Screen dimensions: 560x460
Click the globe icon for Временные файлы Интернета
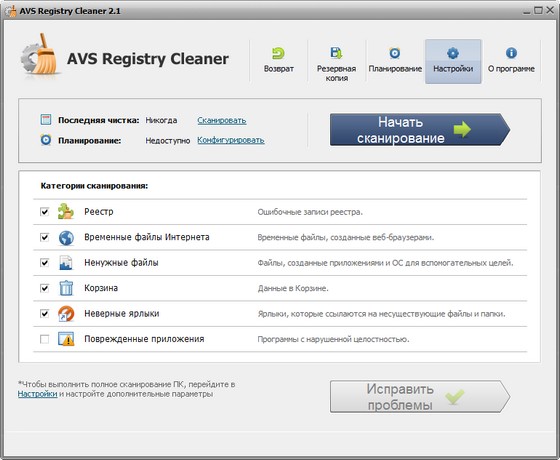point(66,238)
